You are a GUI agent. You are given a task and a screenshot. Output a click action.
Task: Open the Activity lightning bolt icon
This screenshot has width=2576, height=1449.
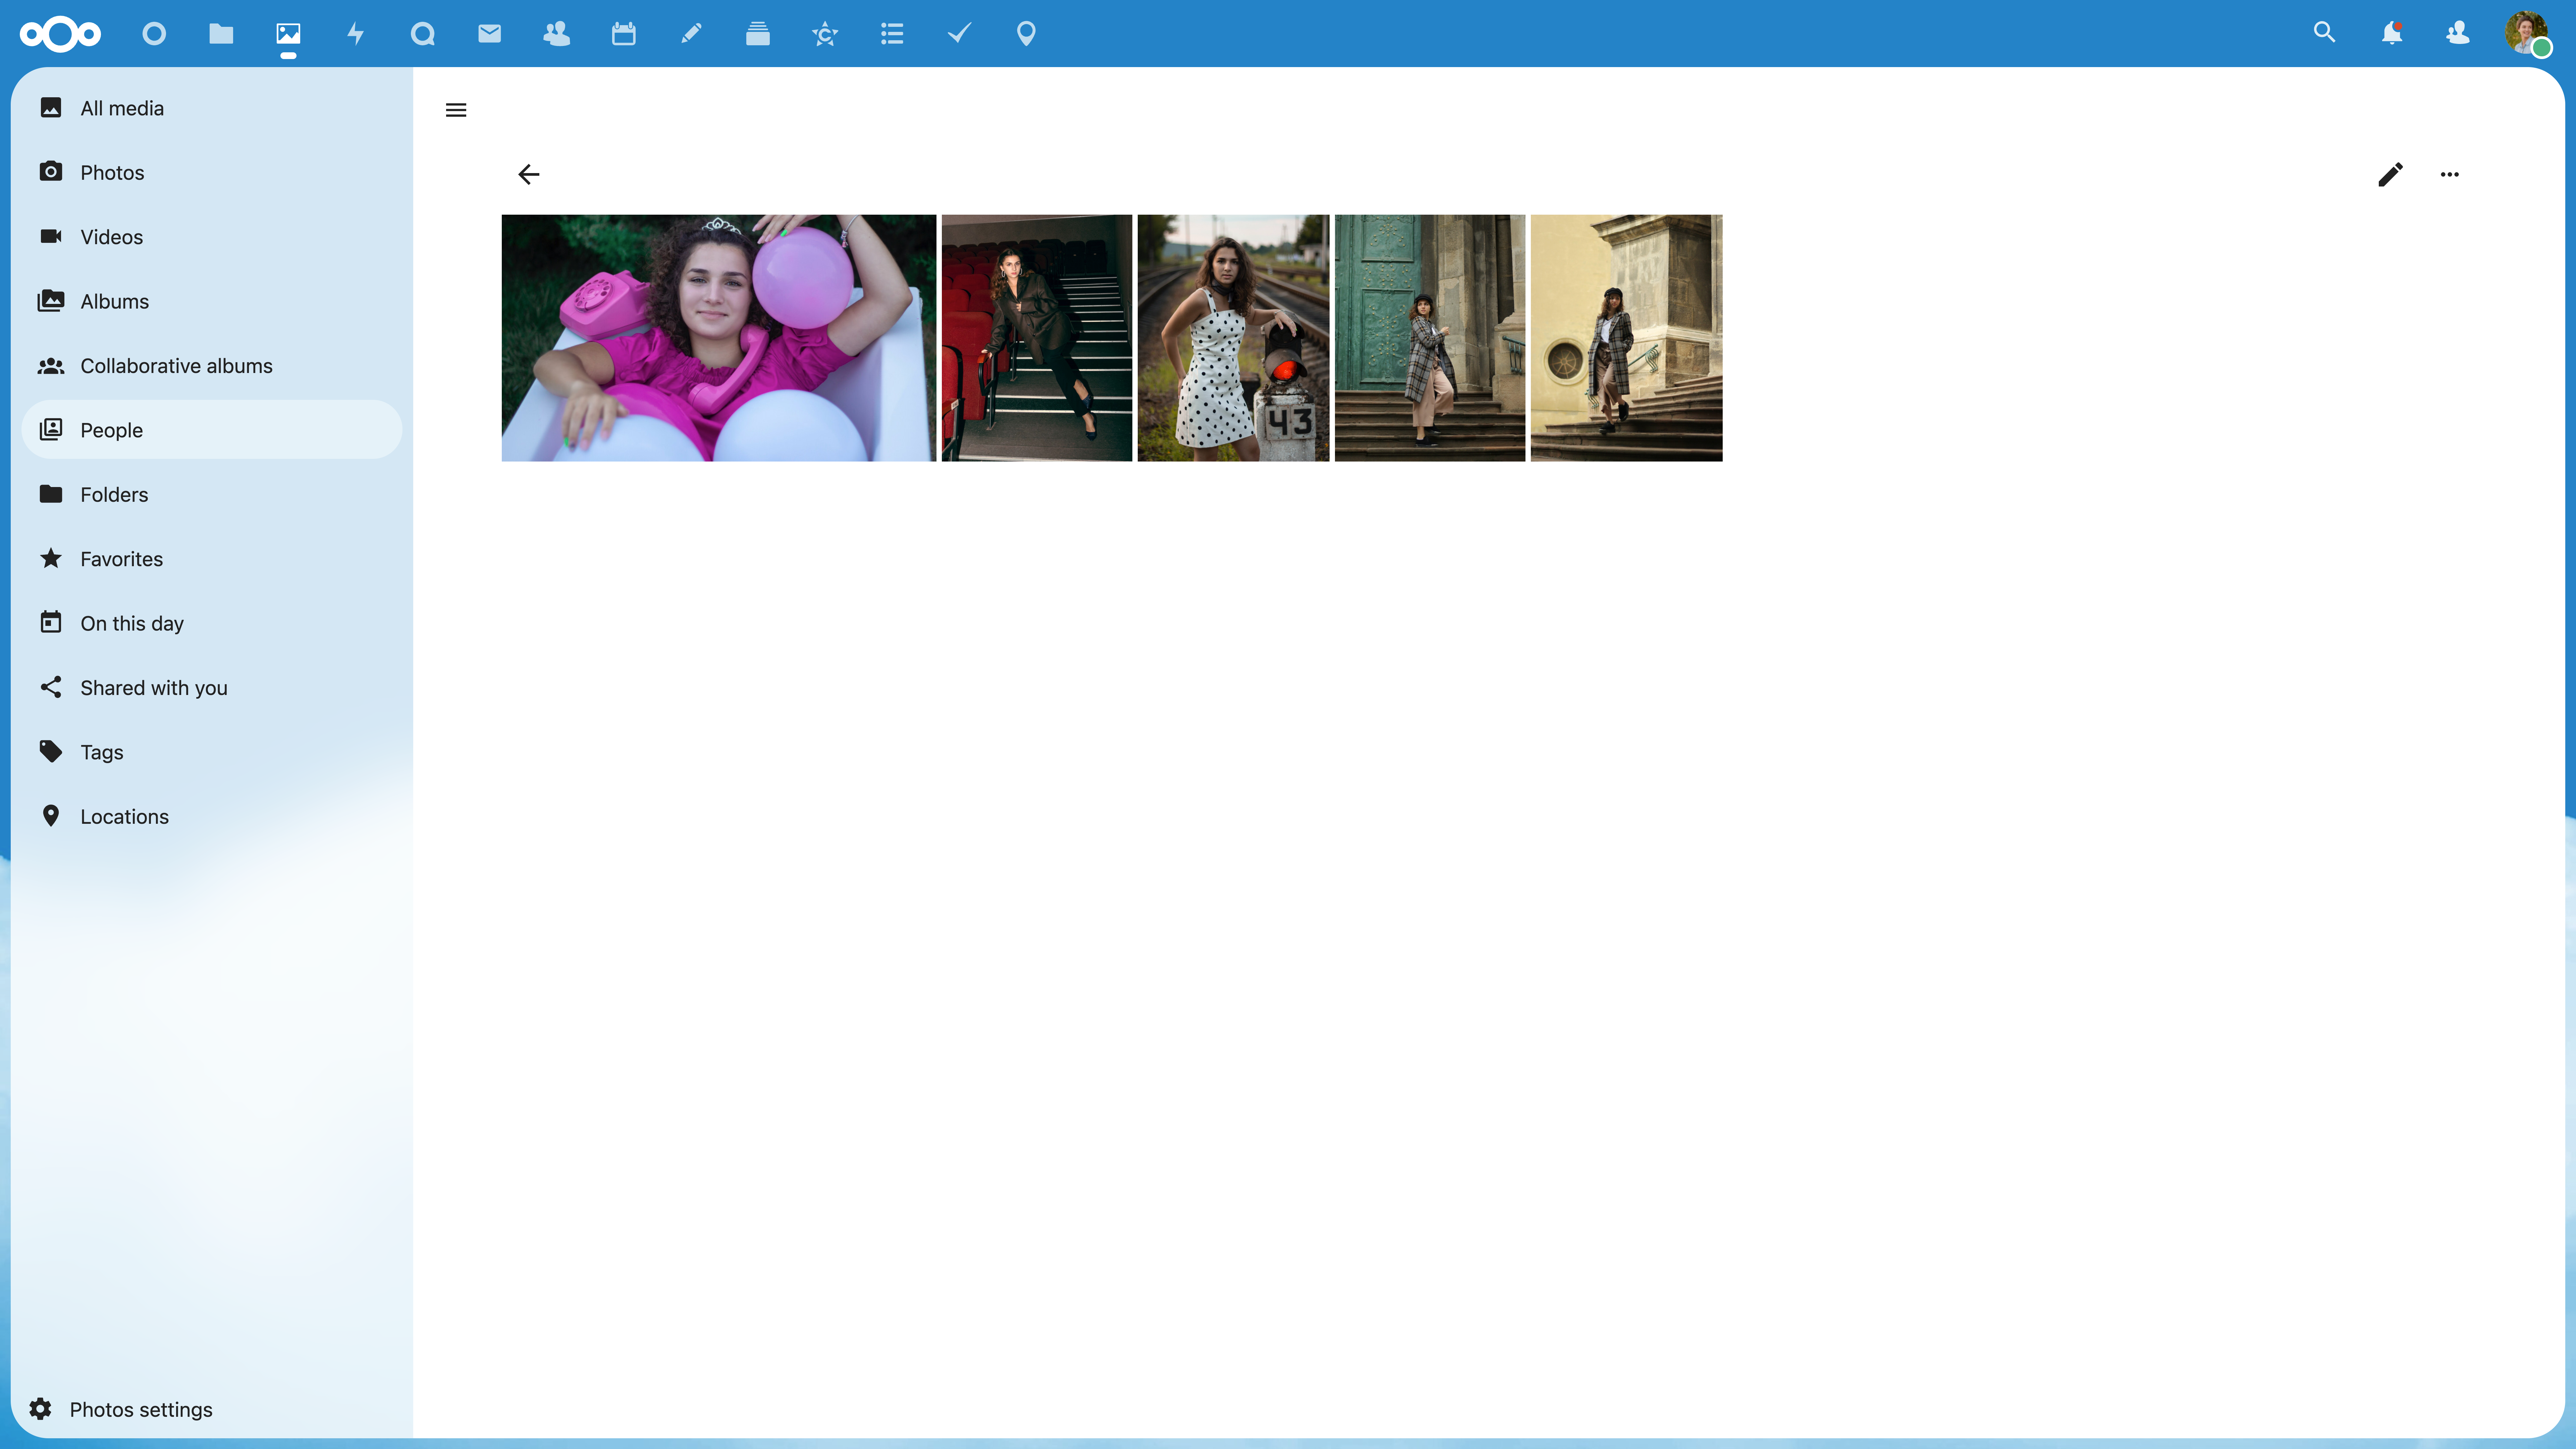355,34
